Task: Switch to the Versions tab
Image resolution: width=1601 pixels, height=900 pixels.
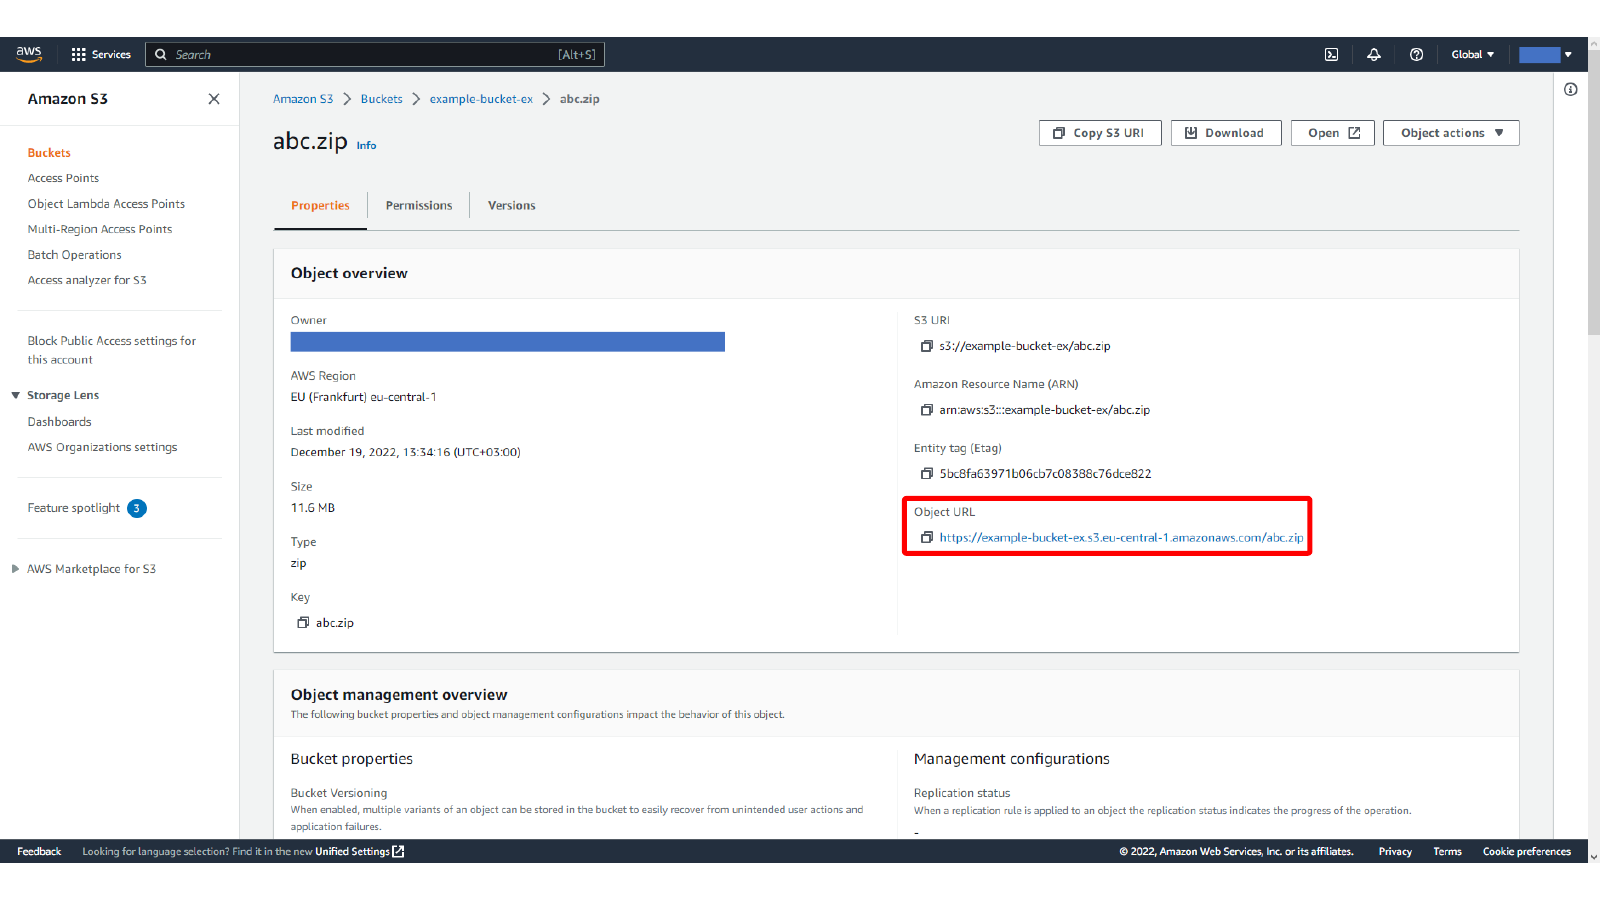Action: 512,206
